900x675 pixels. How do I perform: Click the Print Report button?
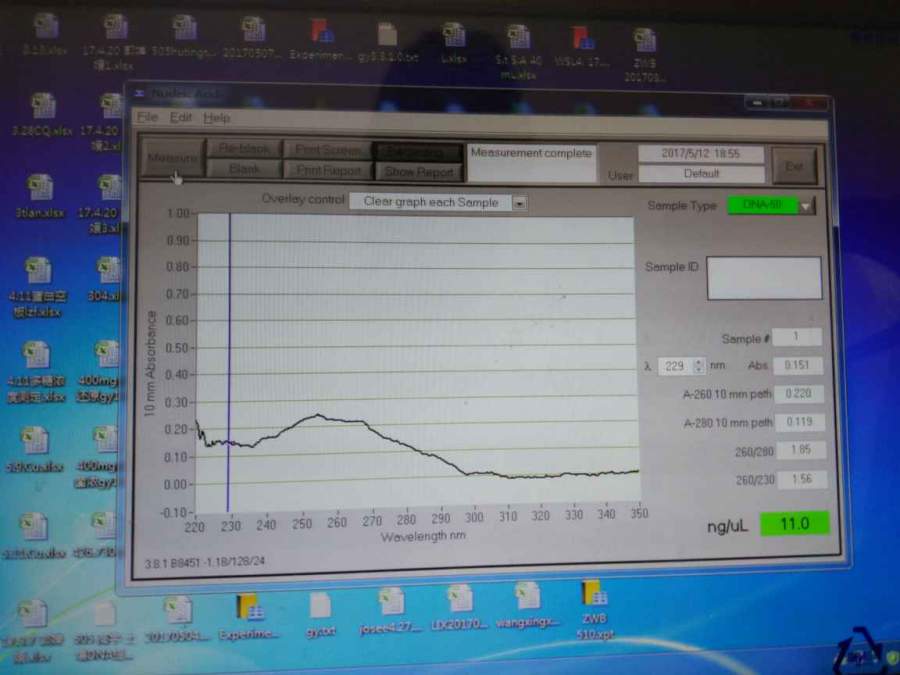point(328,170)
